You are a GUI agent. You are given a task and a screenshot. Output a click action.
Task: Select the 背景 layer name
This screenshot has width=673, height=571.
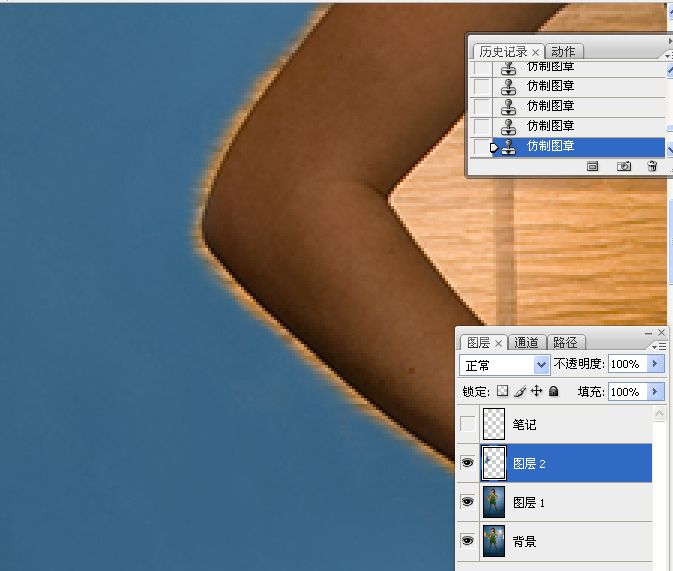tap(524, 541)
